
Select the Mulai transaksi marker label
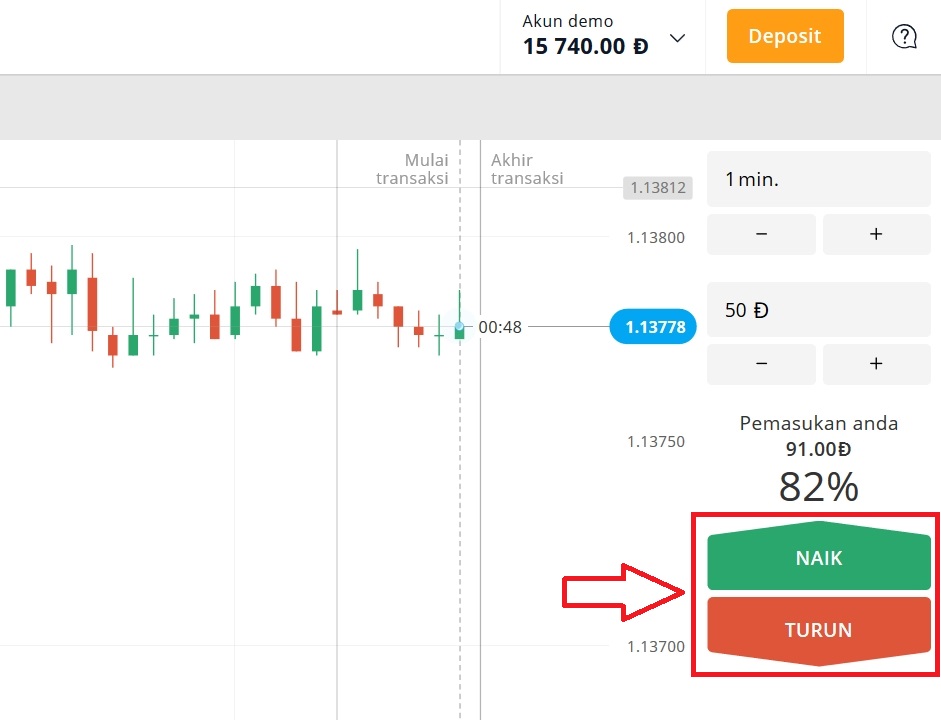pyautogui.click(x=412, y=169)
